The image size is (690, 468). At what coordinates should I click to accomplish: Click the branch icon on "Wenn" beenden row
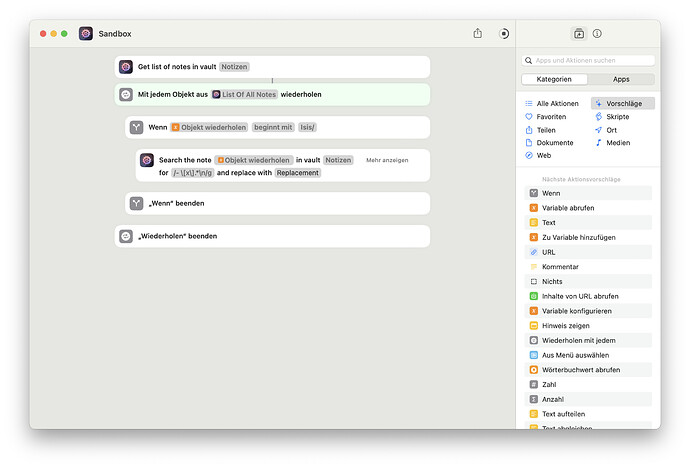click(136, 203)
